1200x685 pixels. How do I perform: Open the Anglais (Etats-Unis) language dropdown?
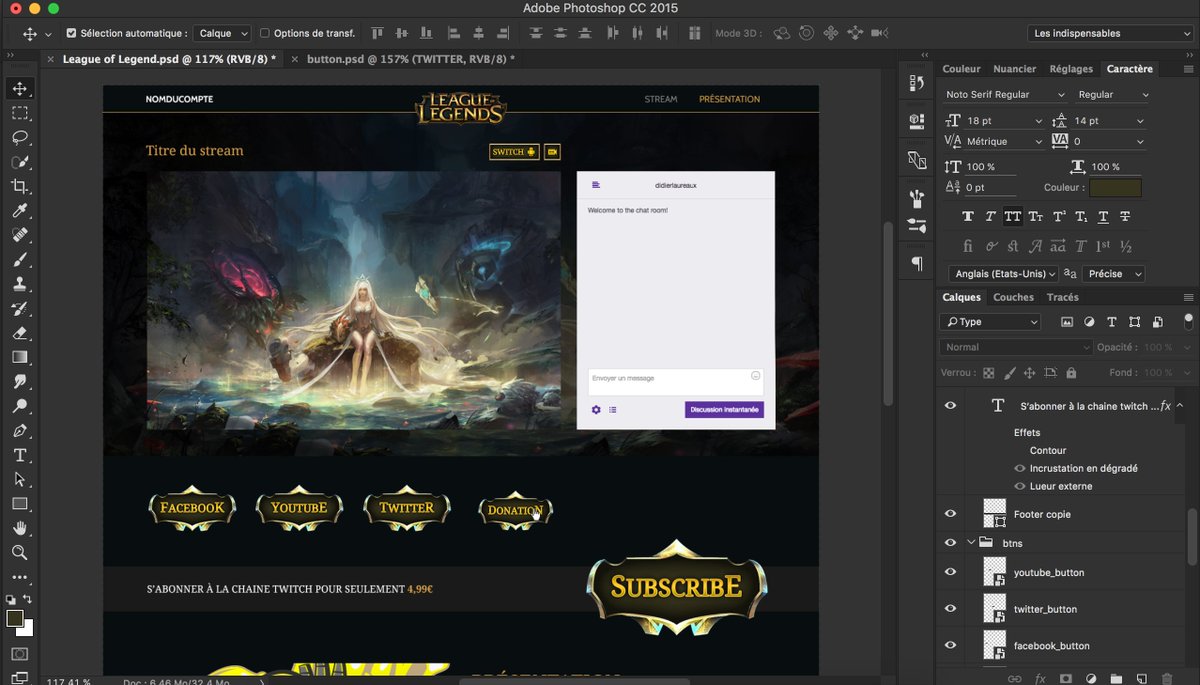click(1003, 273)
